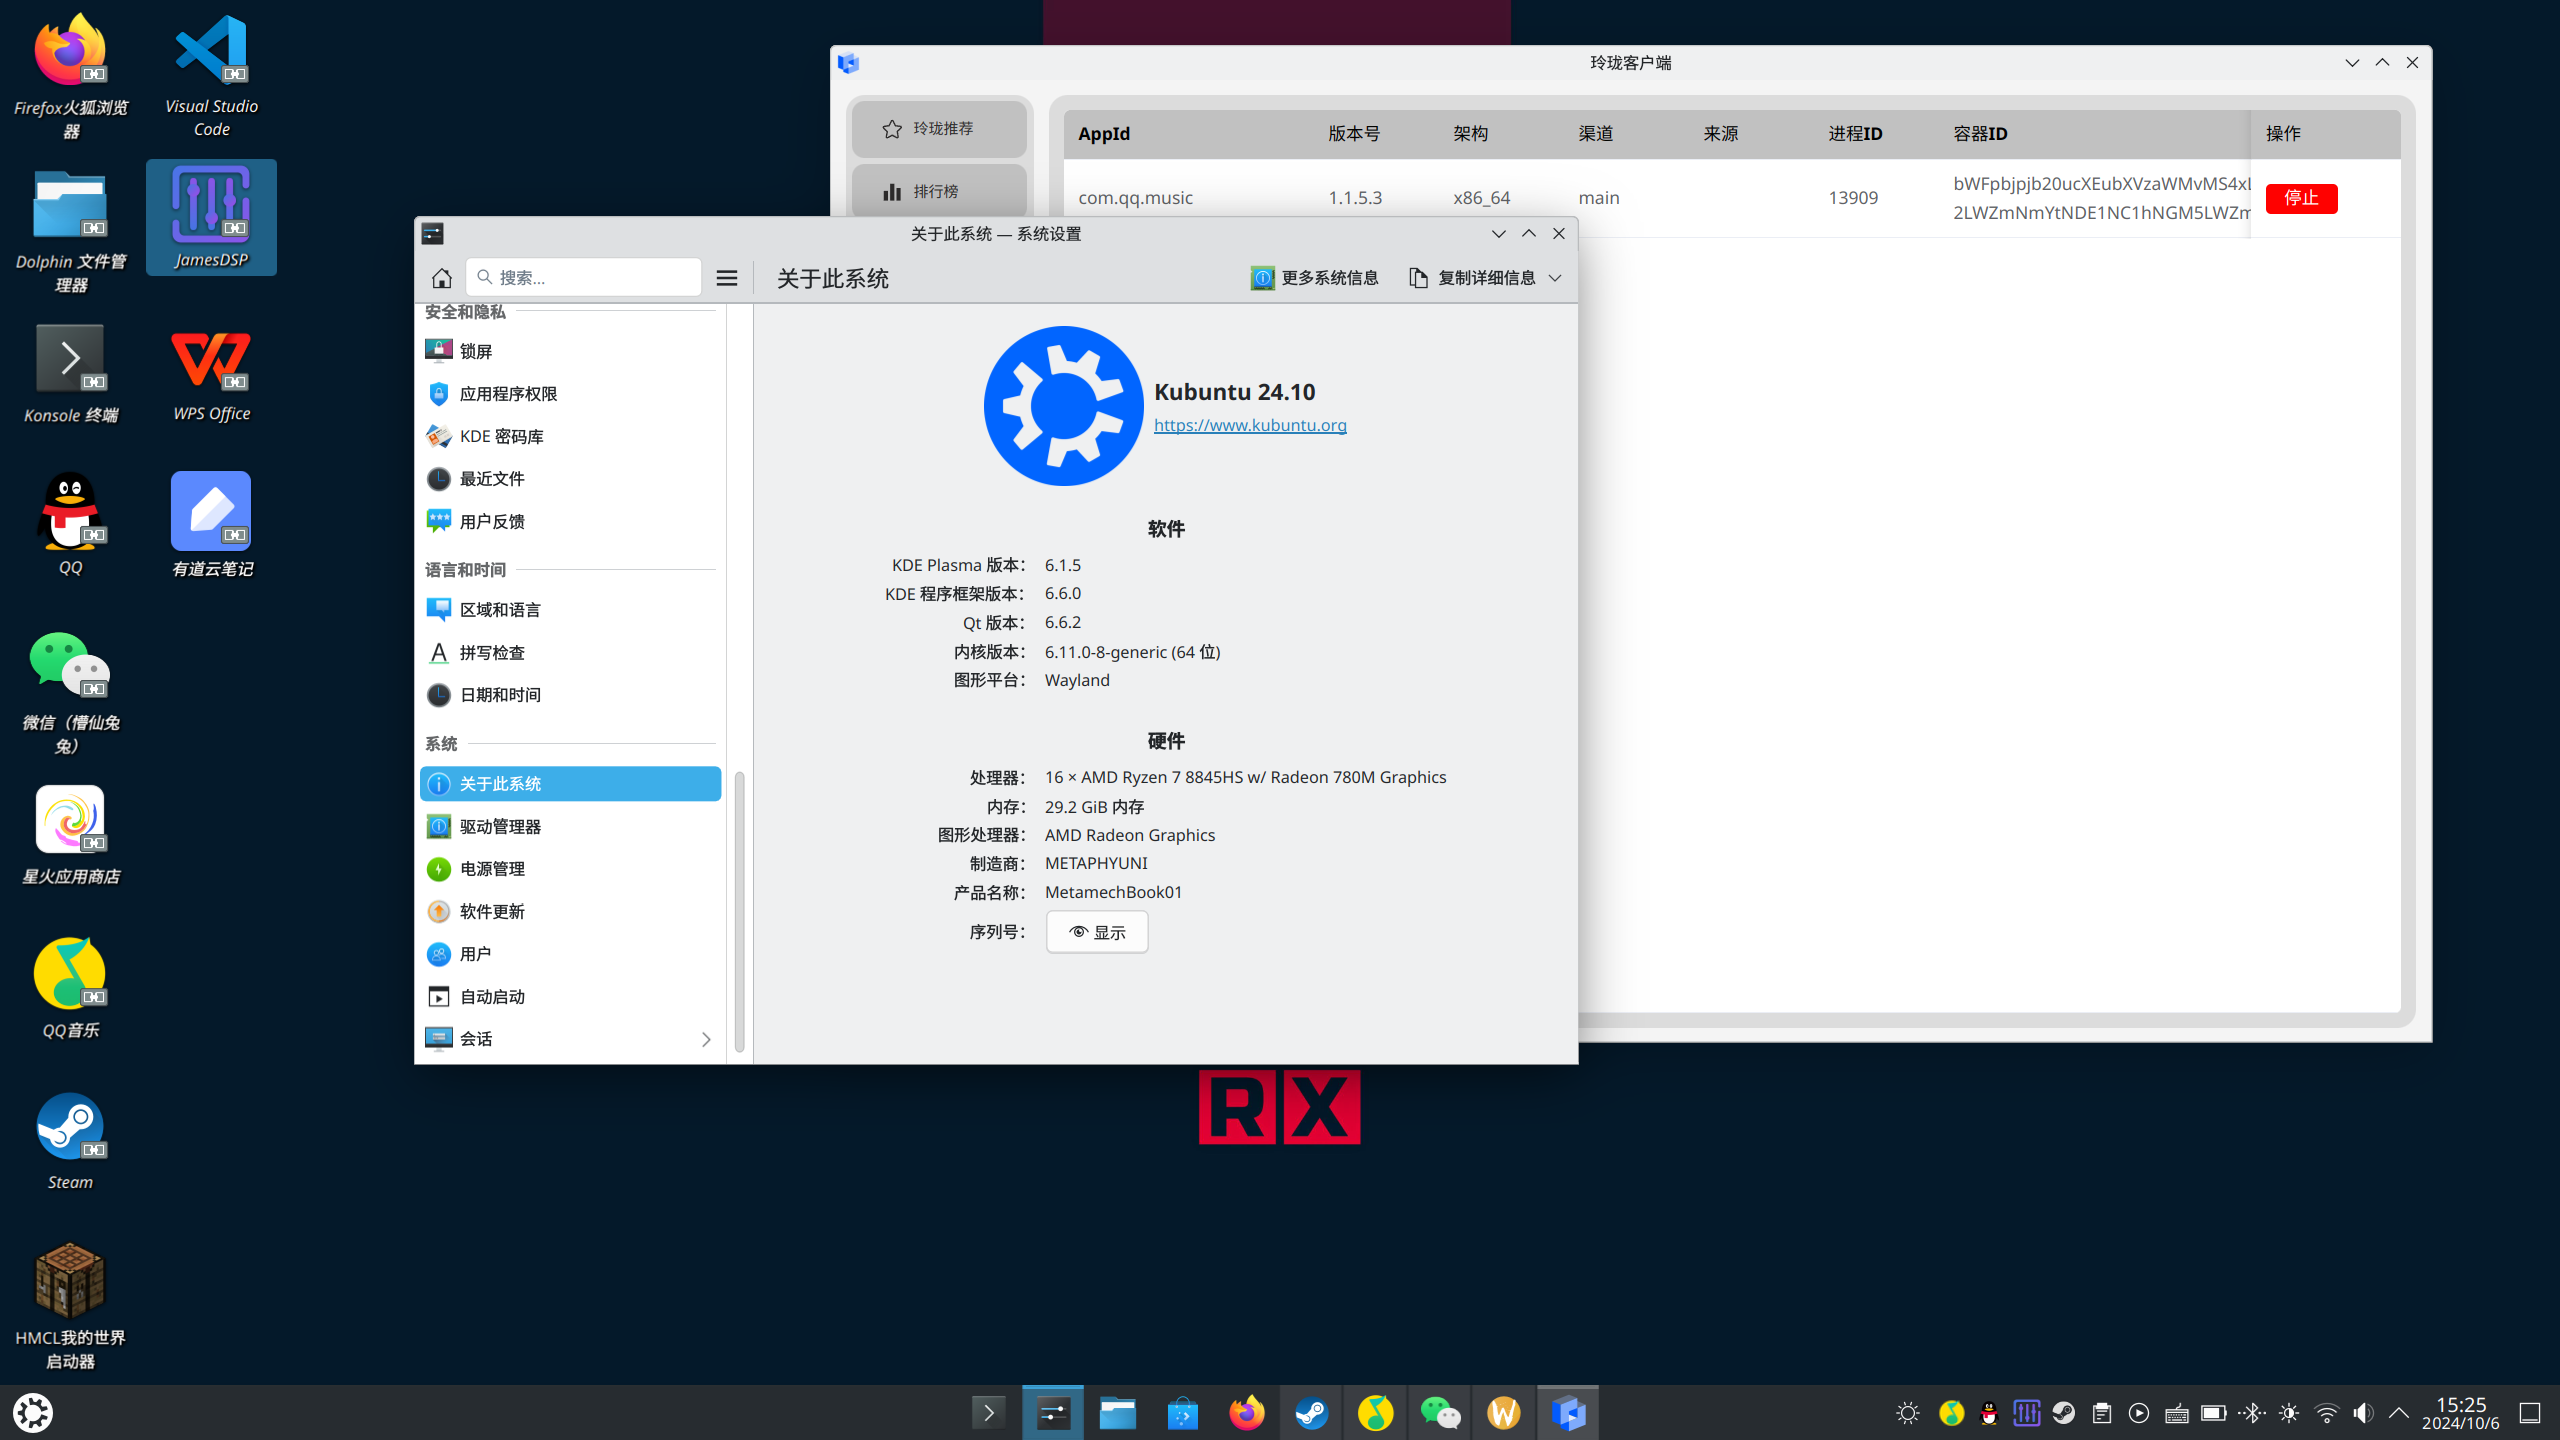Select 软件更新 in the sidebar

coord(570,912)
